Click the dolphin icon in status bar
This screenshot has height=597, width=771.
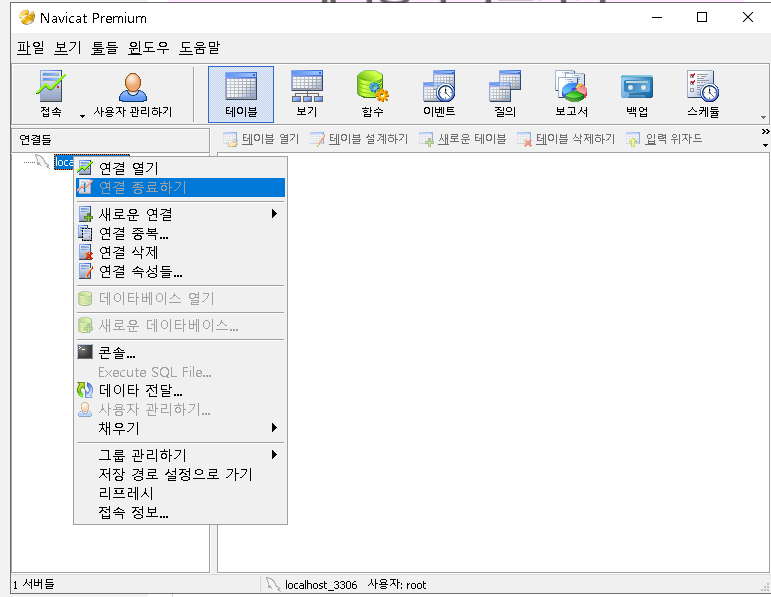pos(273,584)
